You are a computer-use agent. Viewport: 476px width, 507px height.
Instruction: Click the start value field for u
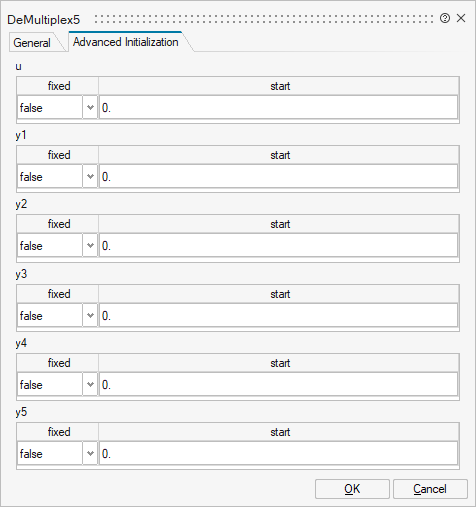click(278, 107)
